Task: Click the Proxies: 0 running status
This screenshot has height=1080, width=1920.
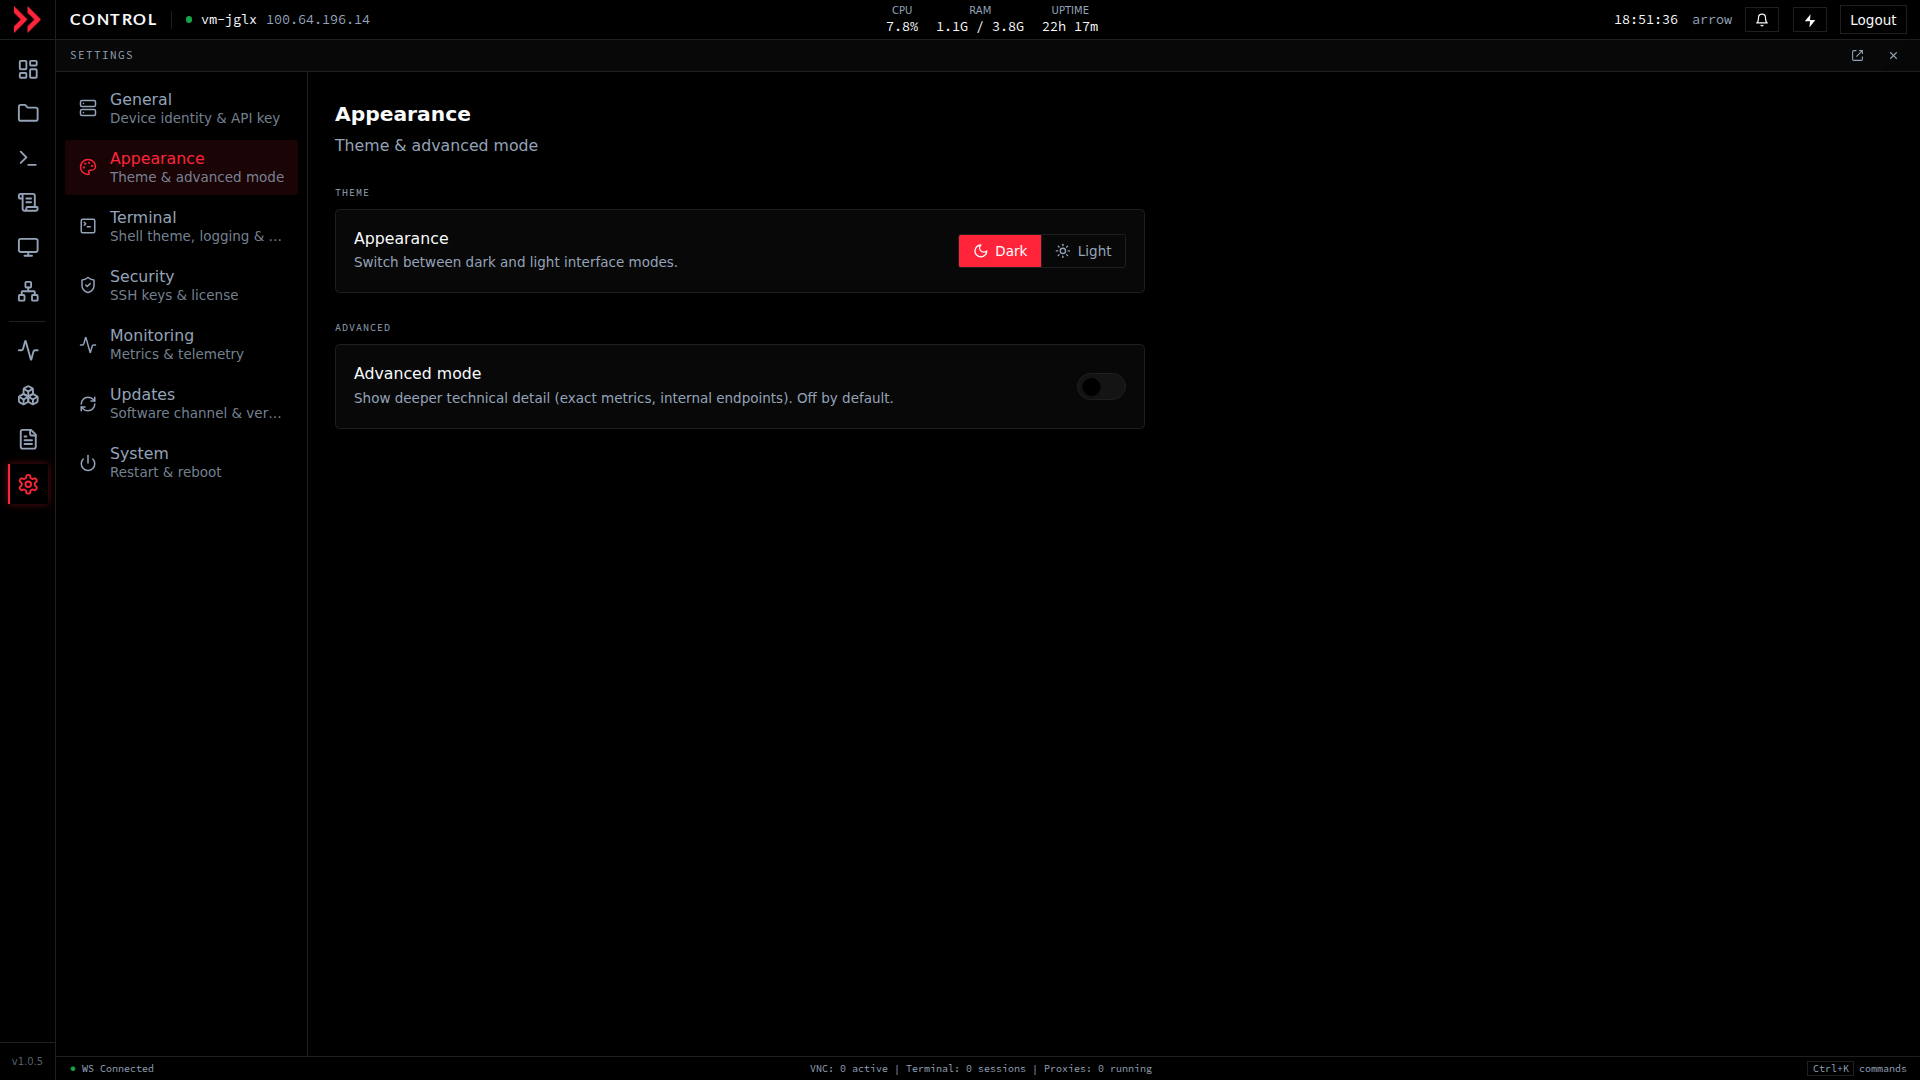Action: coord(1098,1068)
